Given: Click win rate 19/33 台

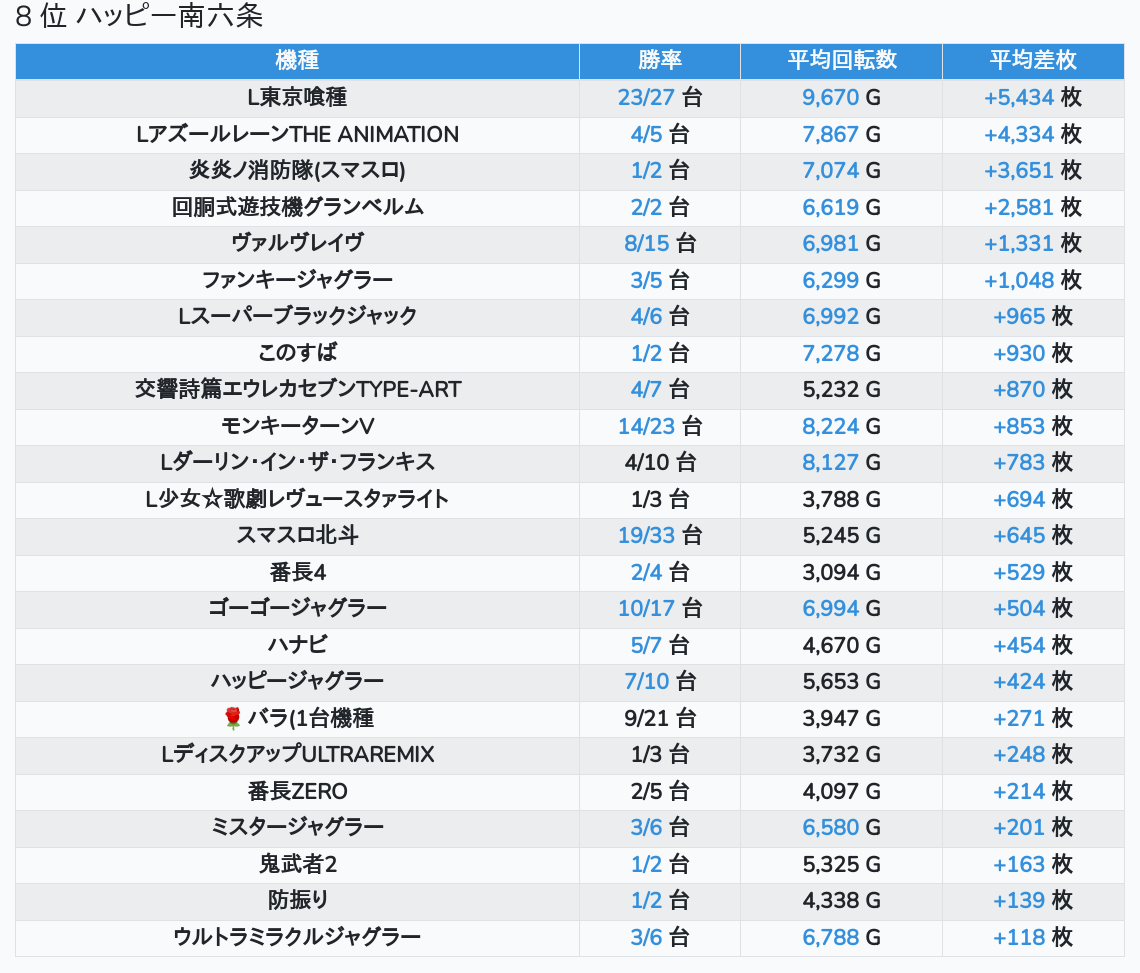Looking at the screenshot, I should click(x=660, y=536).
